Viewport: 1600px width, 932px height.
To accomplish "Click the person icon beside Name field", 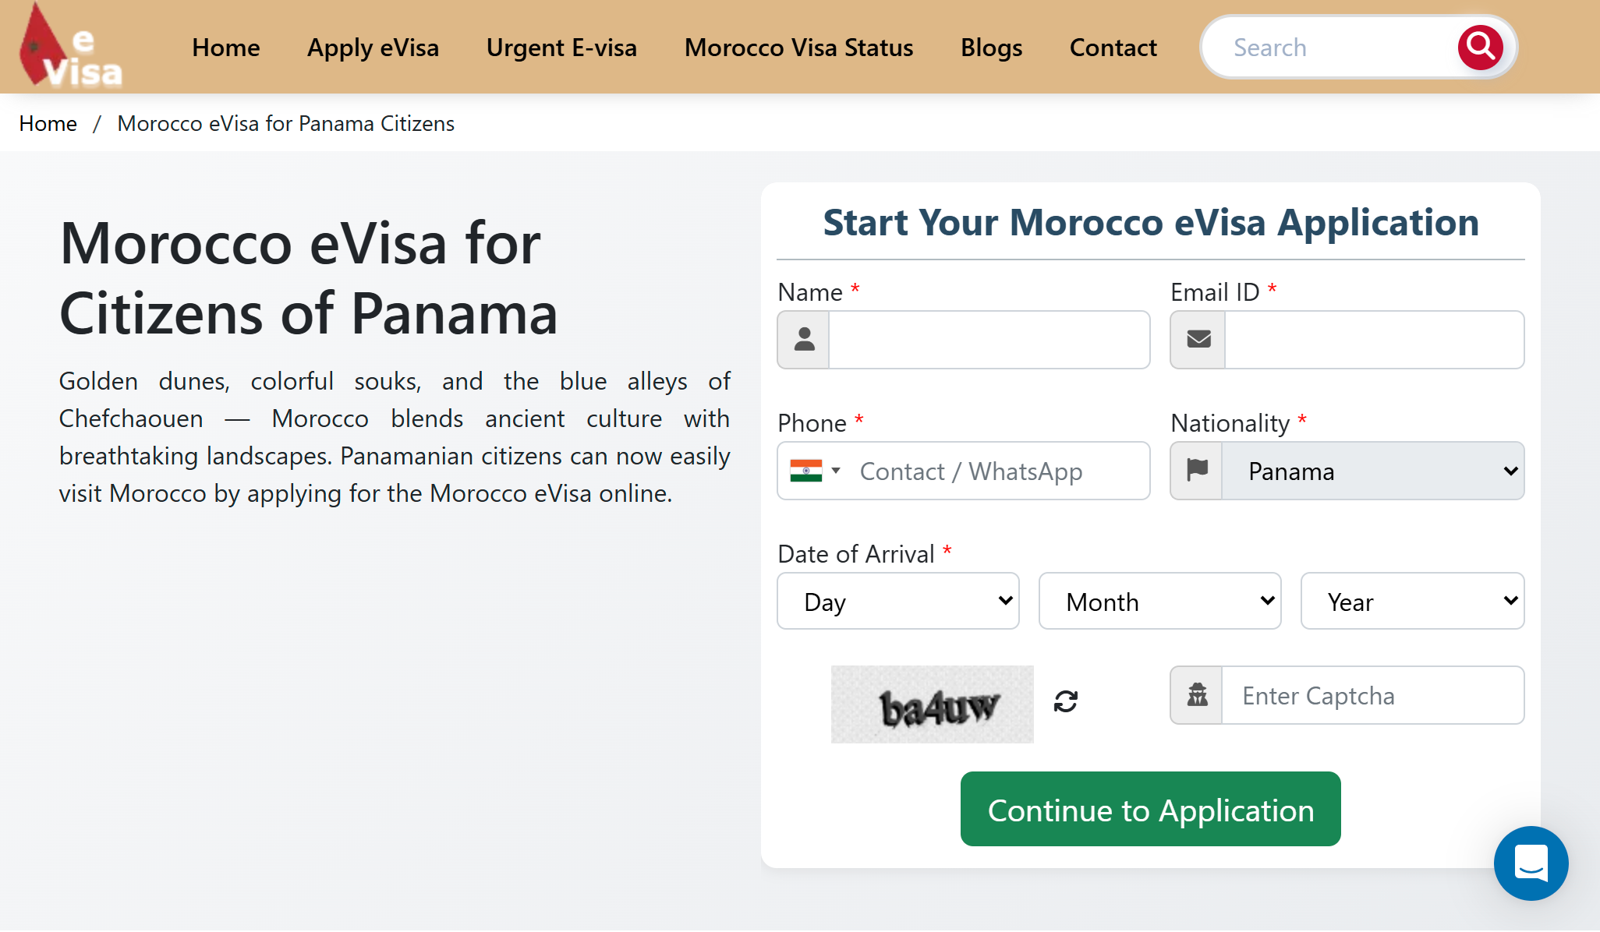I will (804, 340).
